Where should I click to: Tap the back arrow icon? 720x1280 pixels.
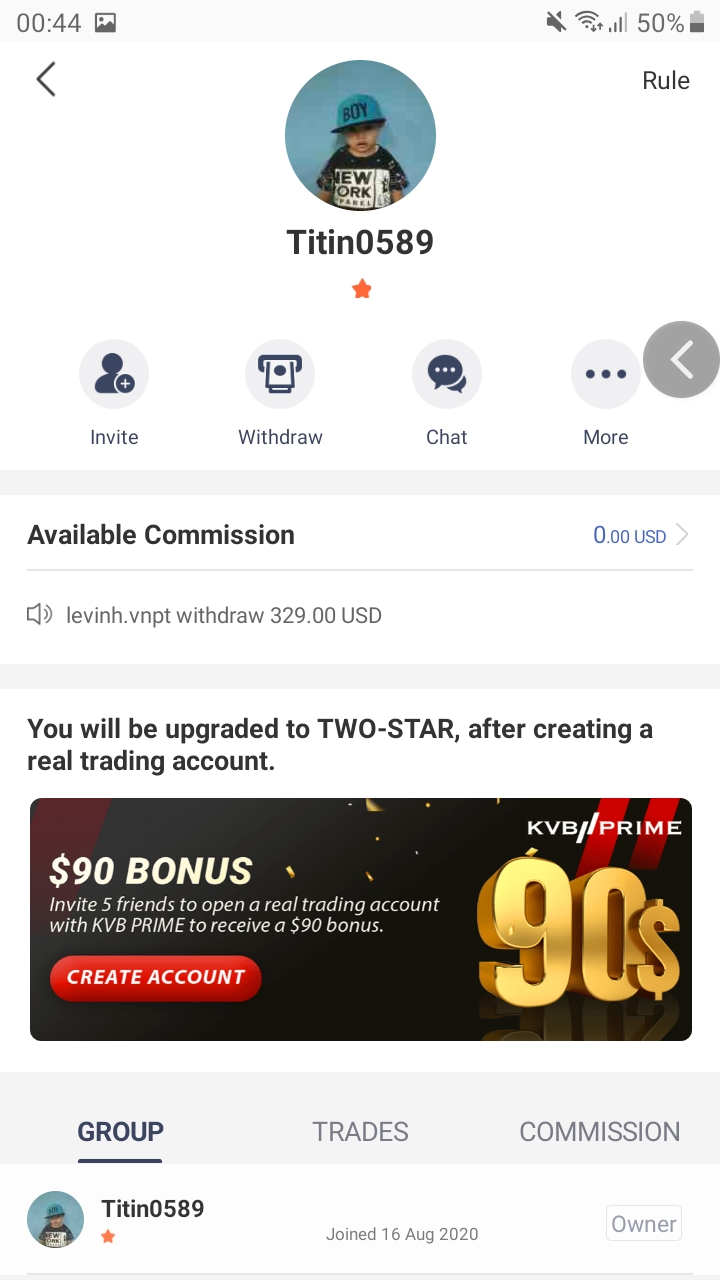pos(46,80)
